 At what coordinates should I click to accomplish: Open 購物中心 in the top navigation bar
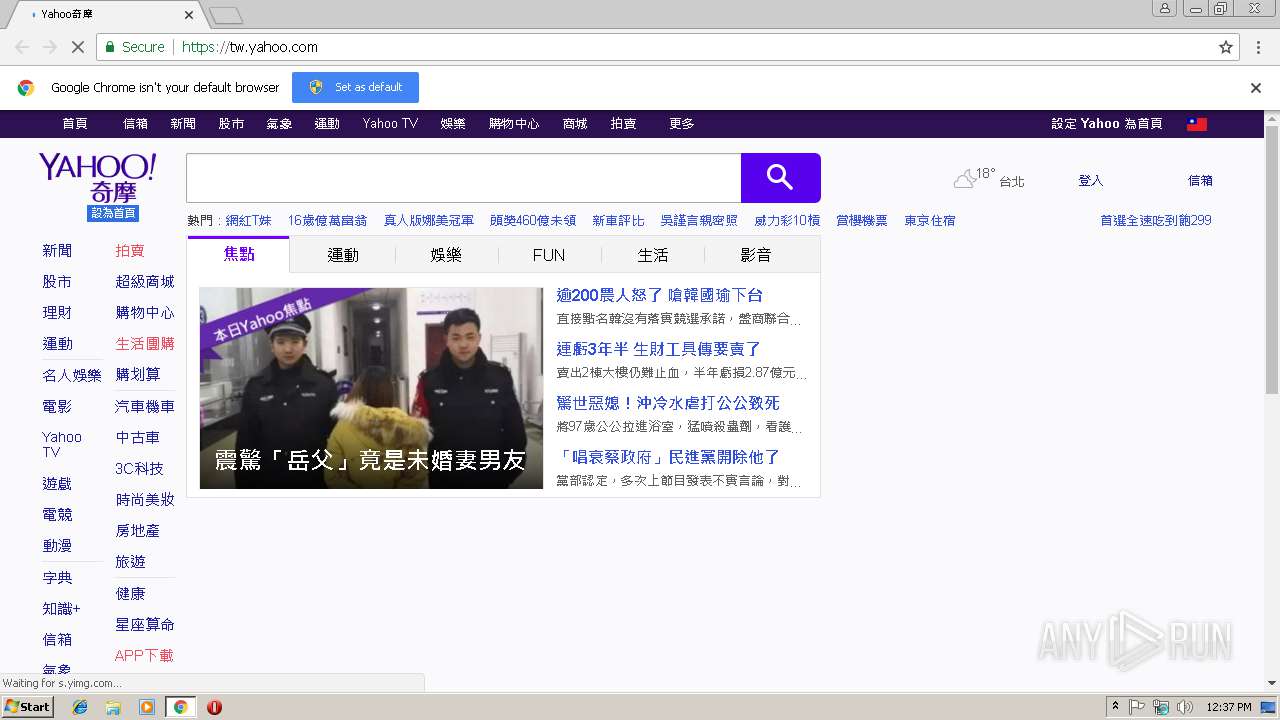pos(514,124)
